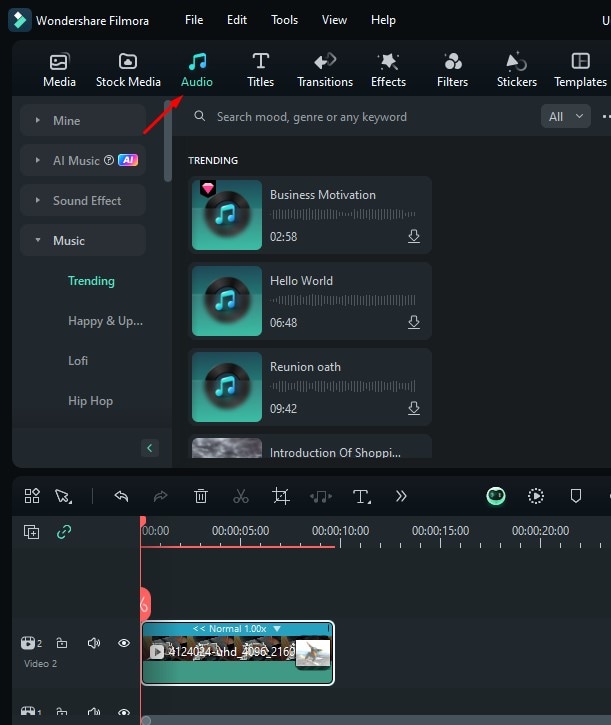Open the Stock Media tab
This screenshot has height=725, width=611.
point(128,70)
